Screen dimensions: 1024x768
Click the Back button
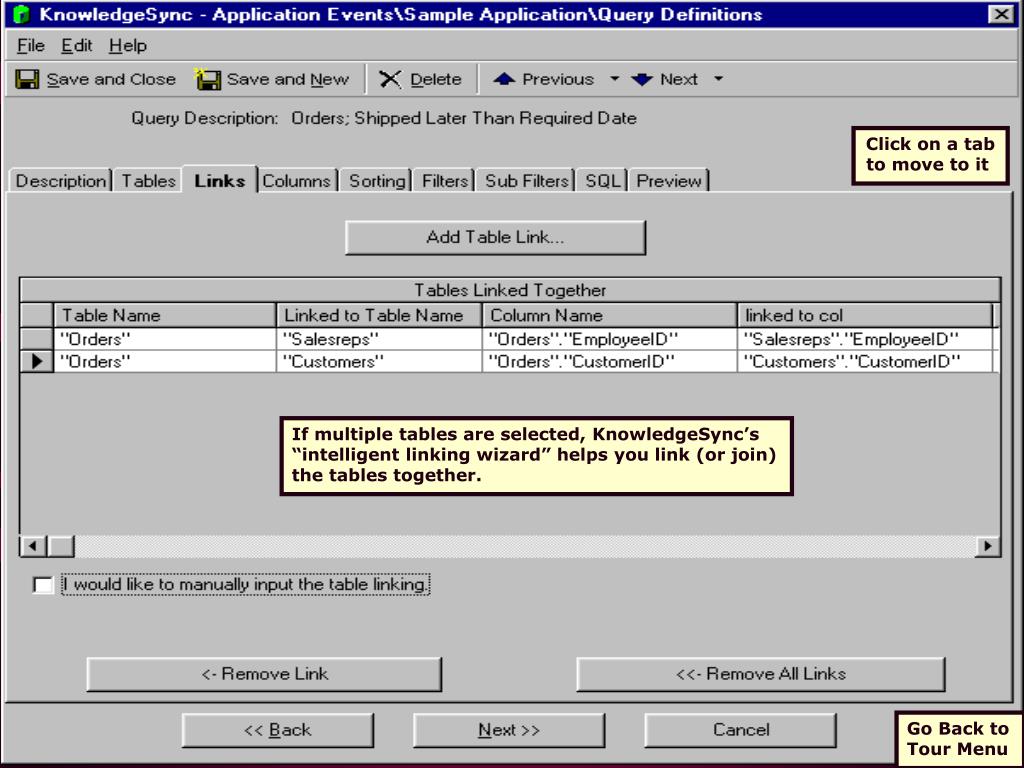click(x=278, y=730)
